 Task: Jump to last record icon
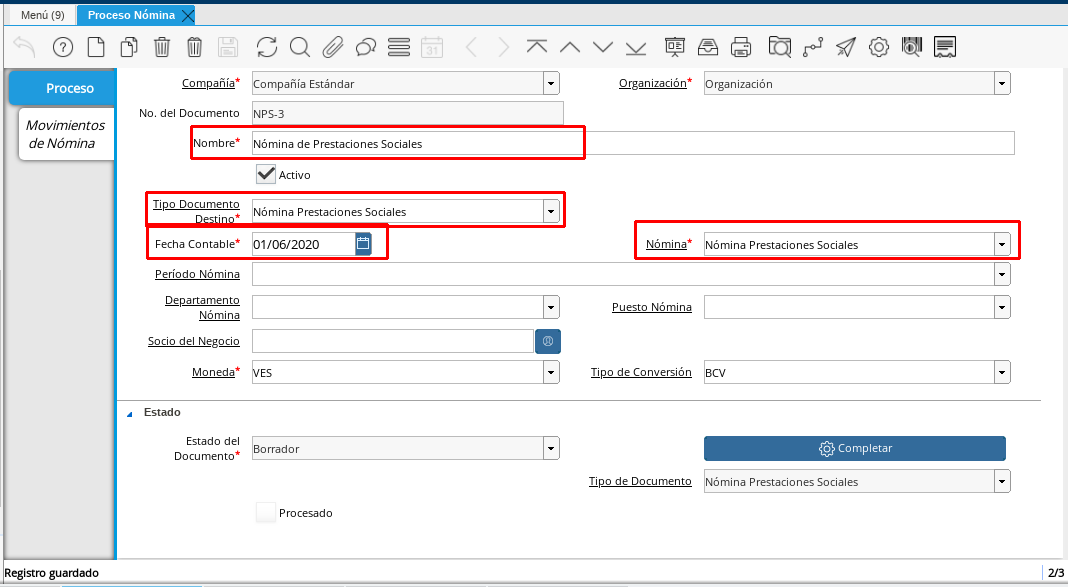pos(635,47)
